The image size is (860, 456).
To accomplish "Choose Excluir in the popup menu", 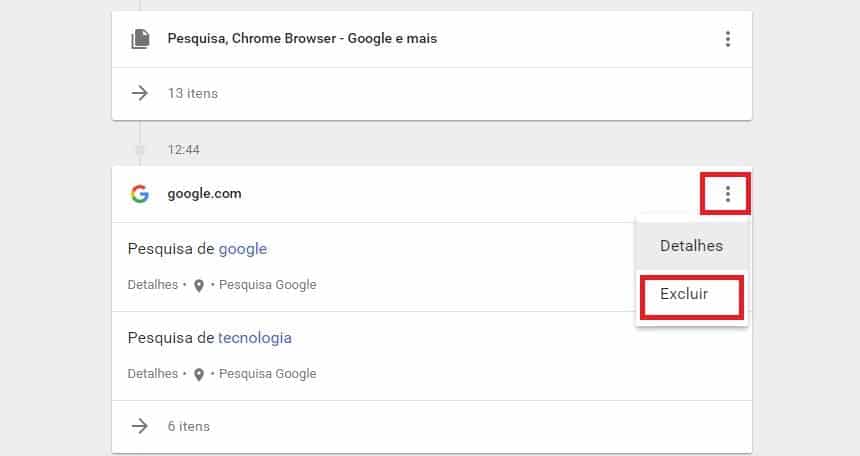I will pyautogui.click(x=691, y=294).
